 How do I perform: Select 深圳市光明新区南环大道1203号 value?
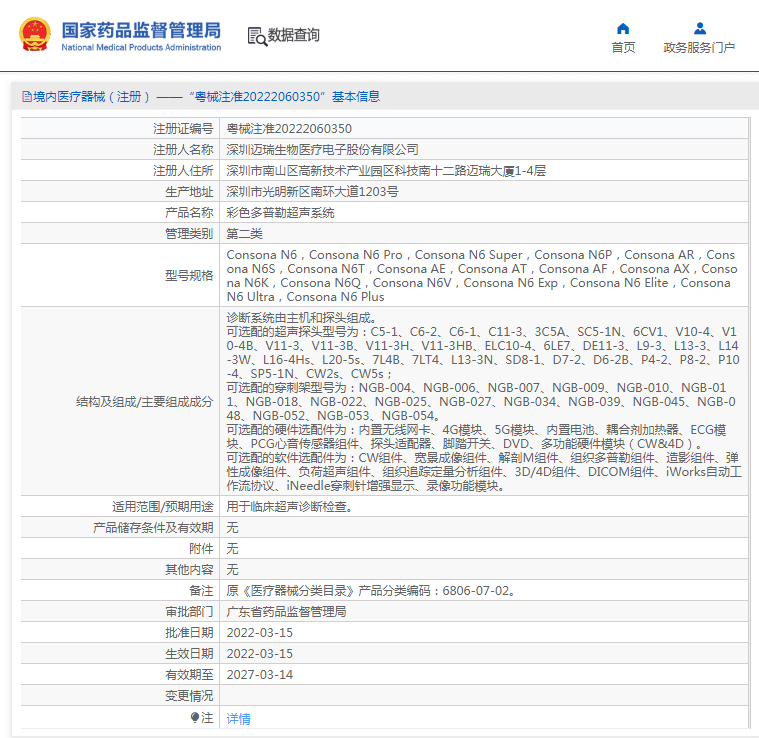tap(312, 192)
